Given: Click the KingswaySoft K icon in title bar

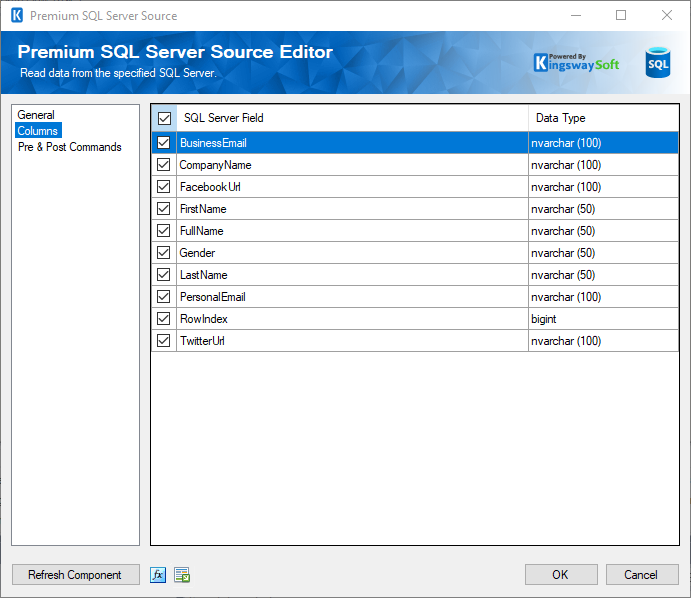Looking at the screenshot, I should (17, 15).
